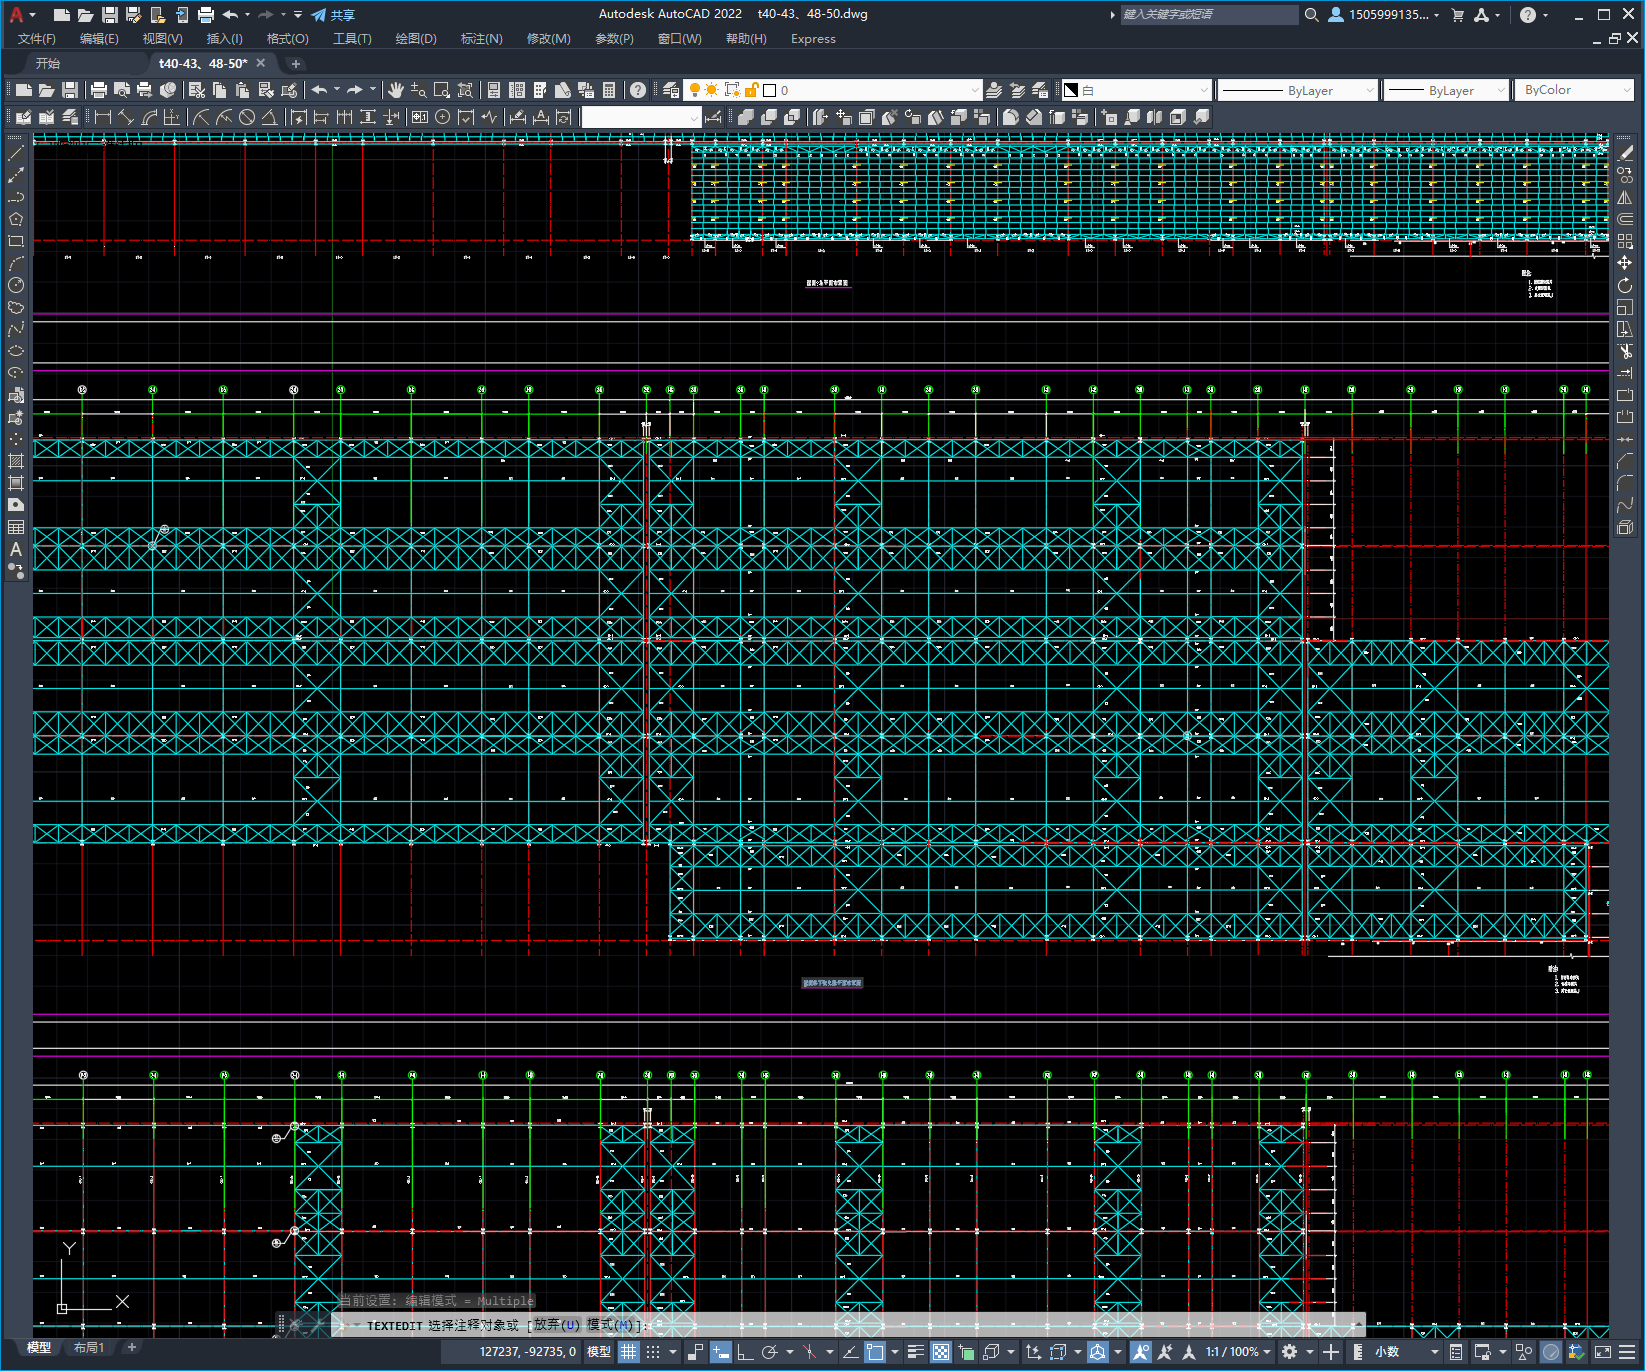Viewport: 1645px width, 1371px height.
Task: Open the QuickCalc calculator icon
Action: coord(609,90)
